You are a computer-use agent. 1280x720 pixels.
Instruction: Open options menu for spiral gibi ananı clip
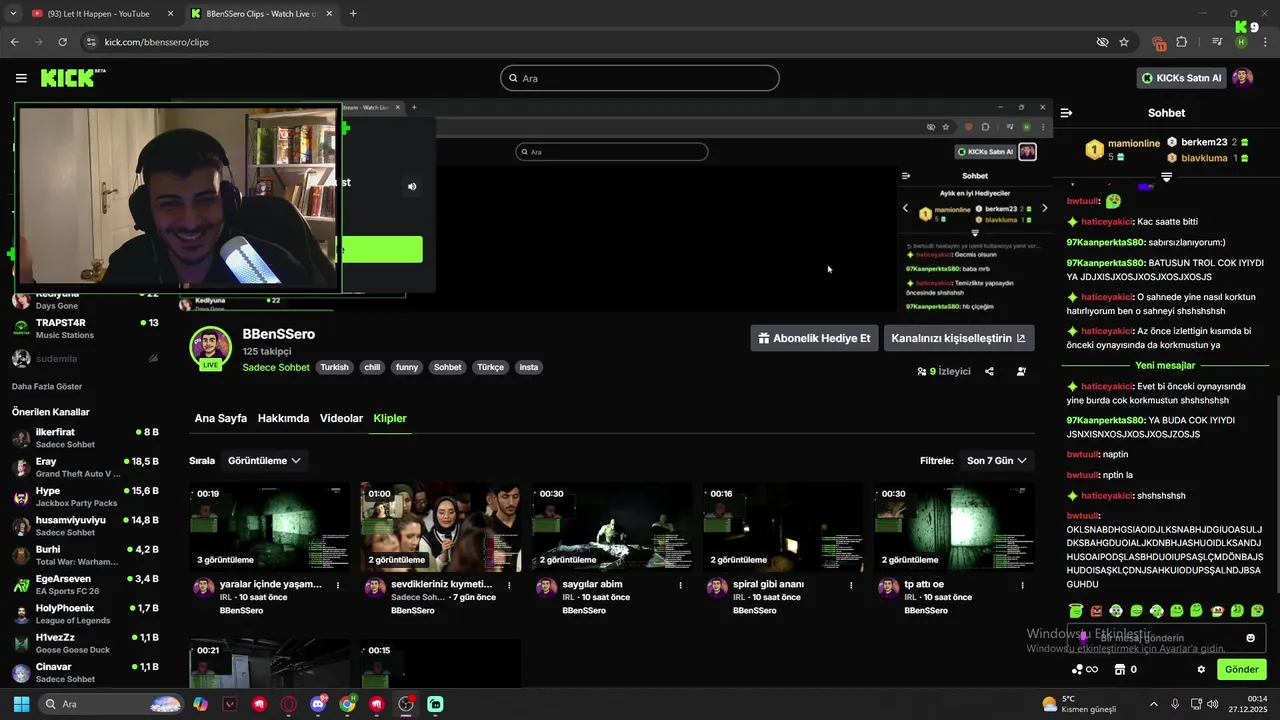(852, 585)
